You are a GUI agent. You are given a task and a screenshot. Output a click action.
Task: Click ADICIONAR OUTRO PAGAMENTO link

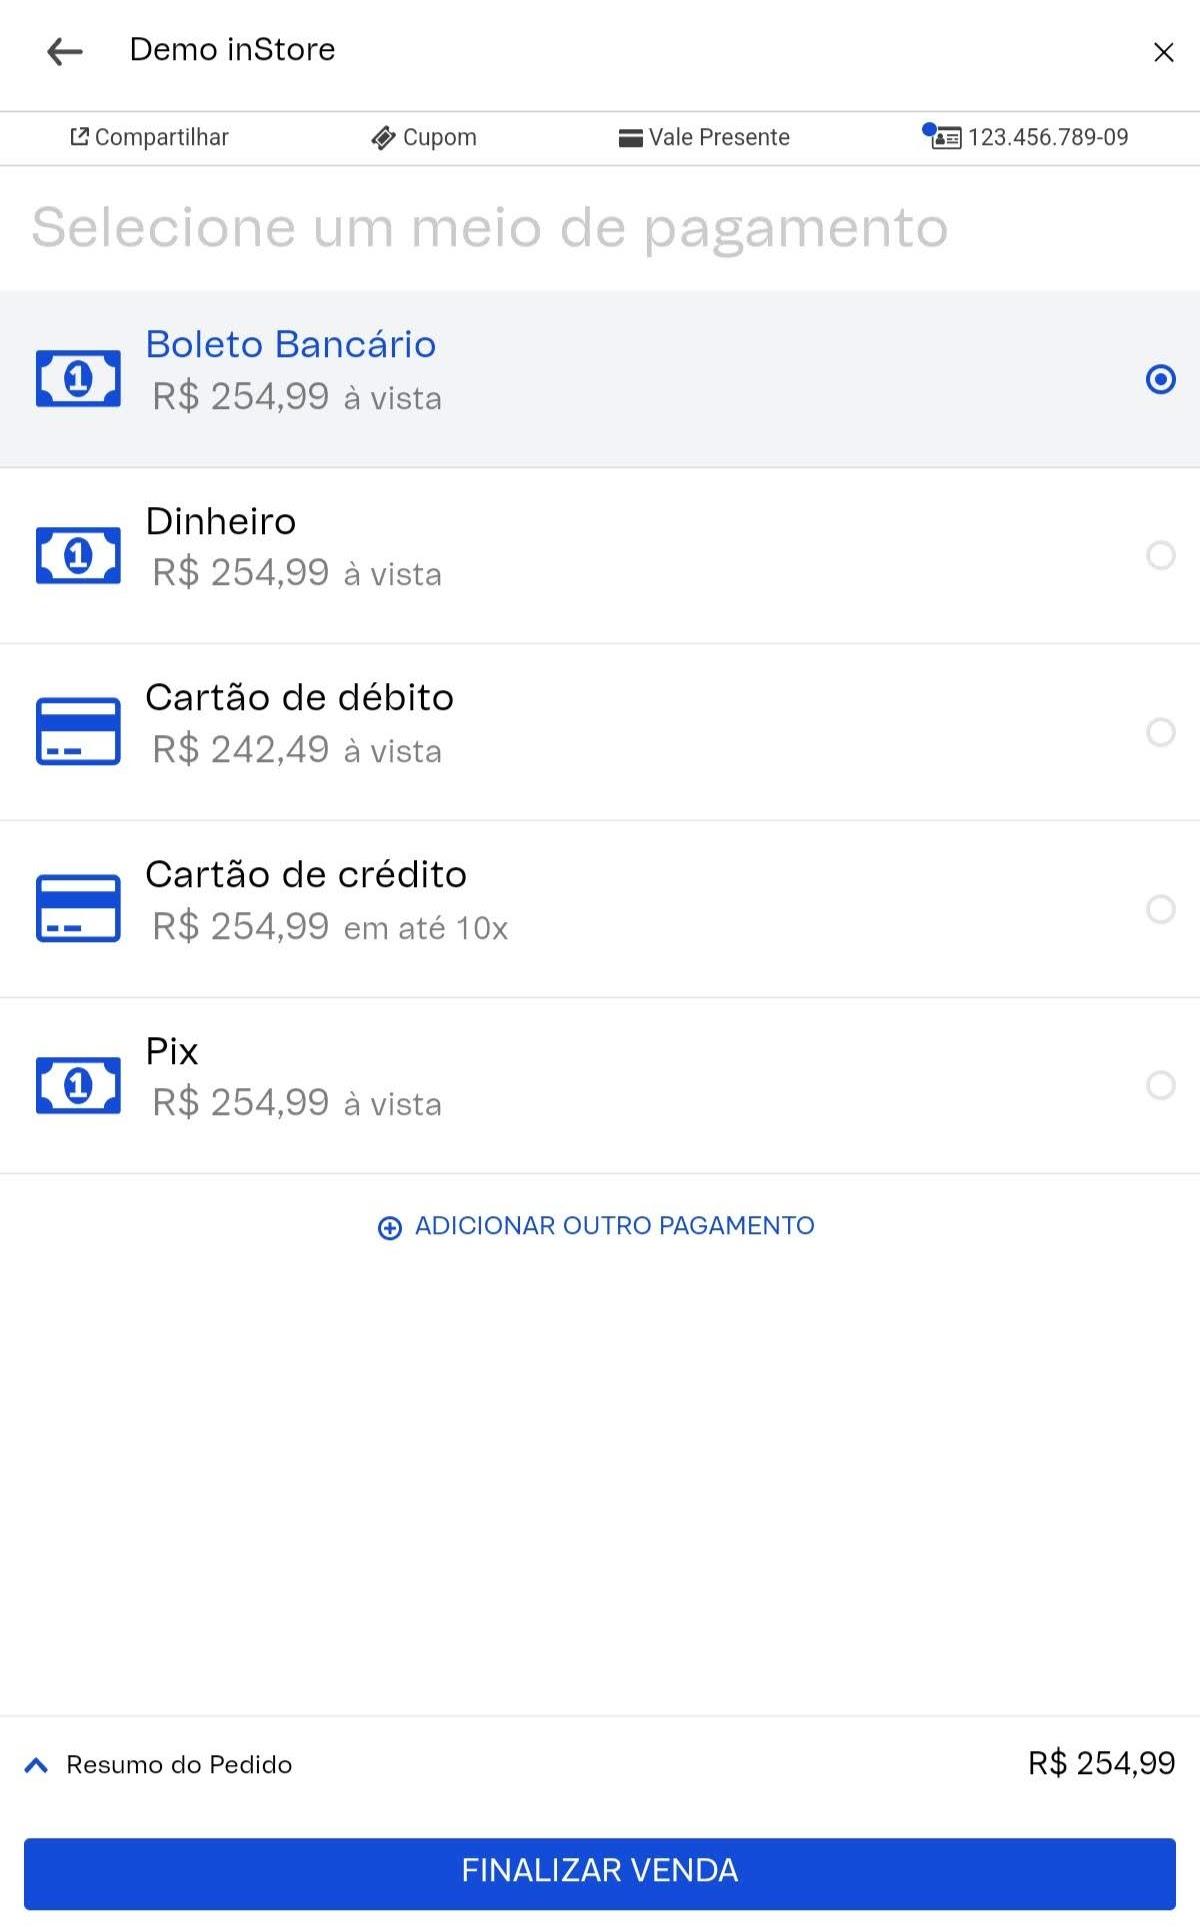click(614, 1226)
